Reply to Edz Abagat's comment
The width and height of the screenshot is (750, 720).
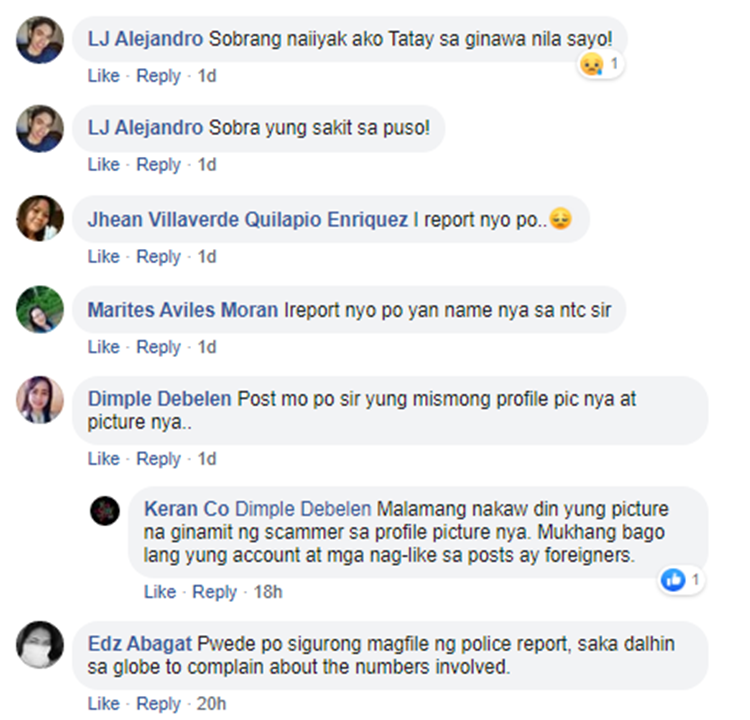point(158,704)
